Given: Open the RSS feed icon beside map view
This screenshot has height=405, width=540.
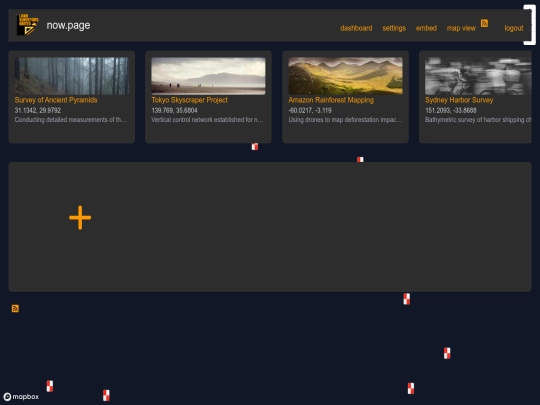Looking at the screenshot, I should coord(484,23).
